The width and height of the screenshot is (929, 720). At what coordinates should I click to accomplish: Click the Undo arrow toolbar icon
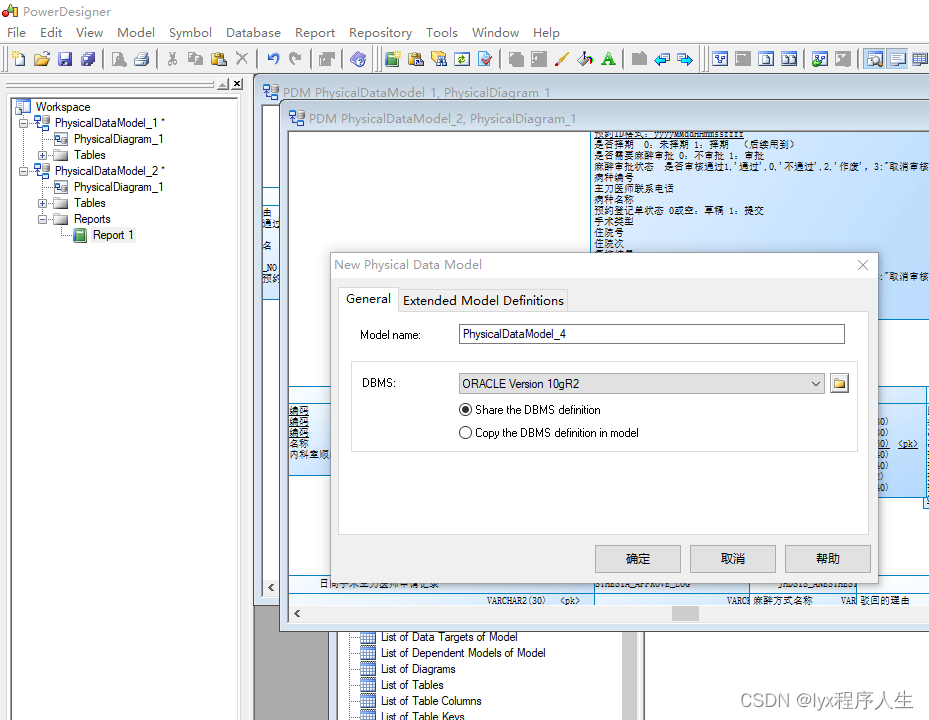[x=273, y=59]
